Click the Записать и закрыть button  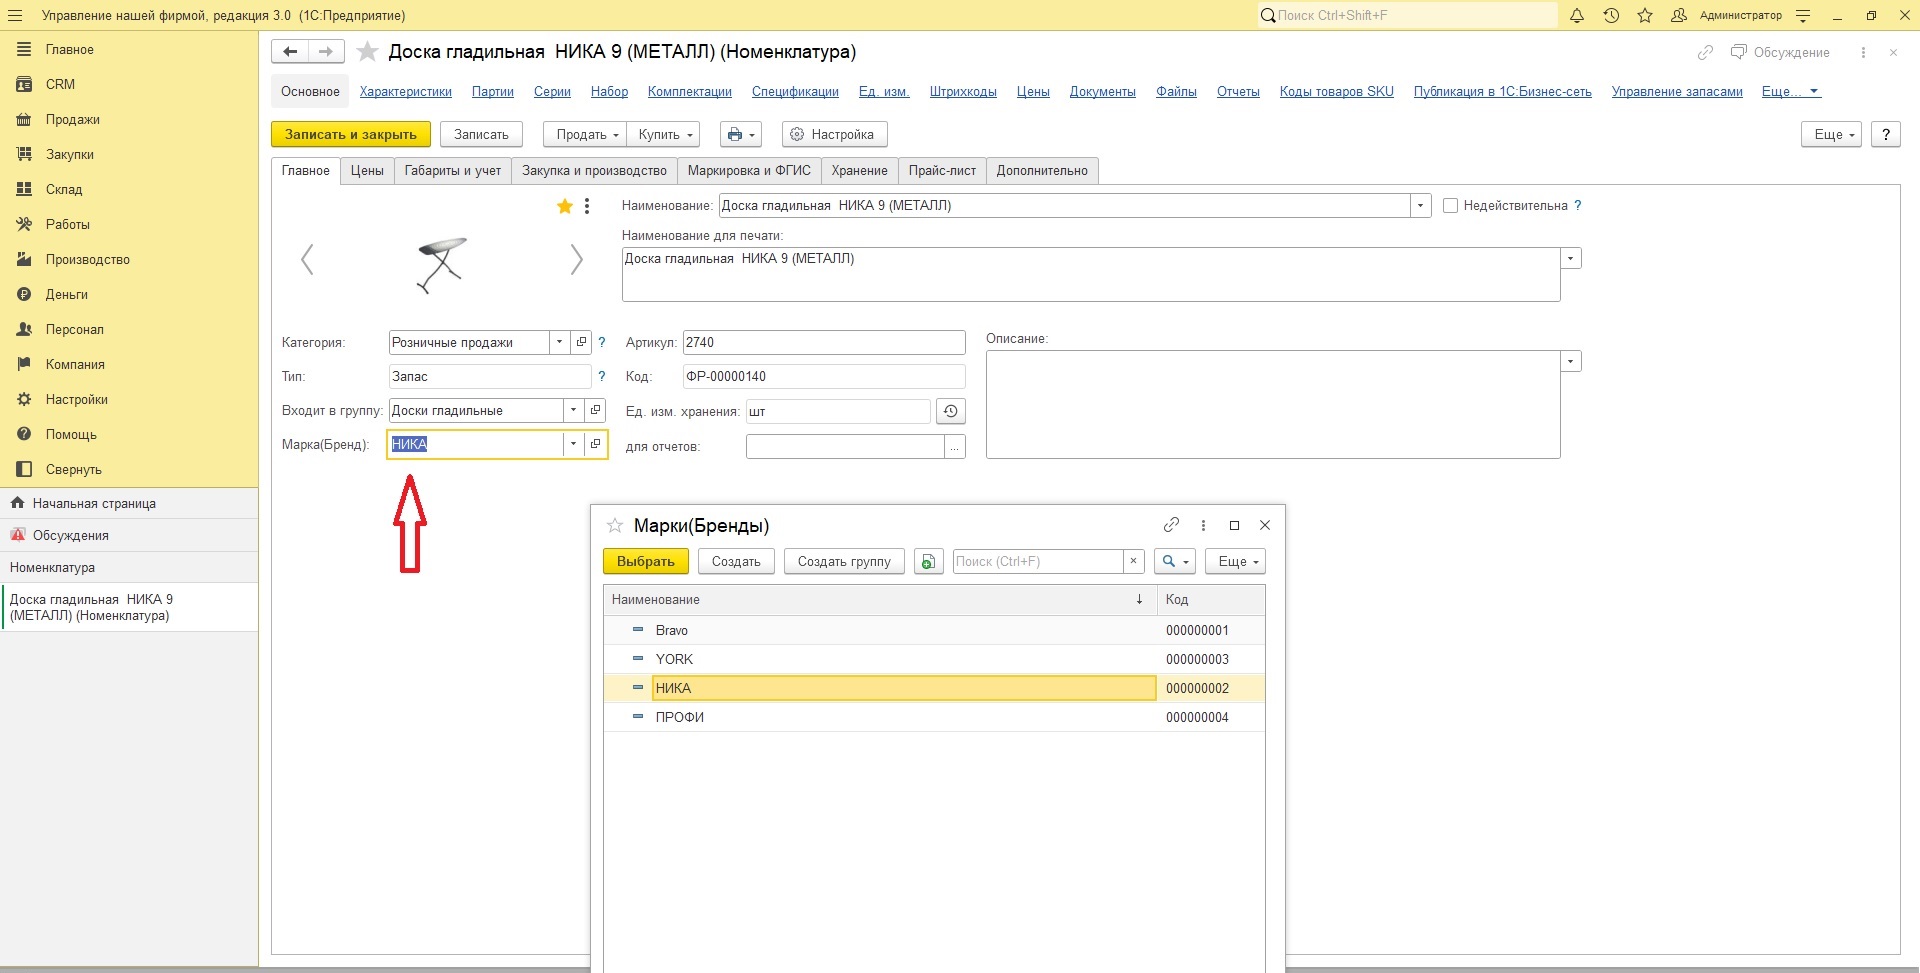351,134
